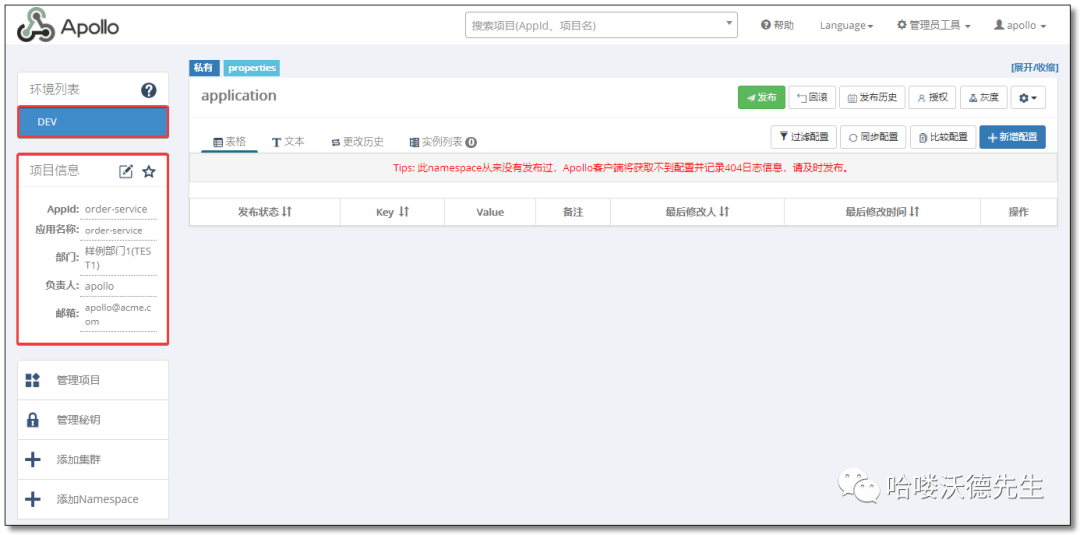The image size is (1080, 535).
Task: Switch to the 更改历史 tab
Action: [357, 142]
